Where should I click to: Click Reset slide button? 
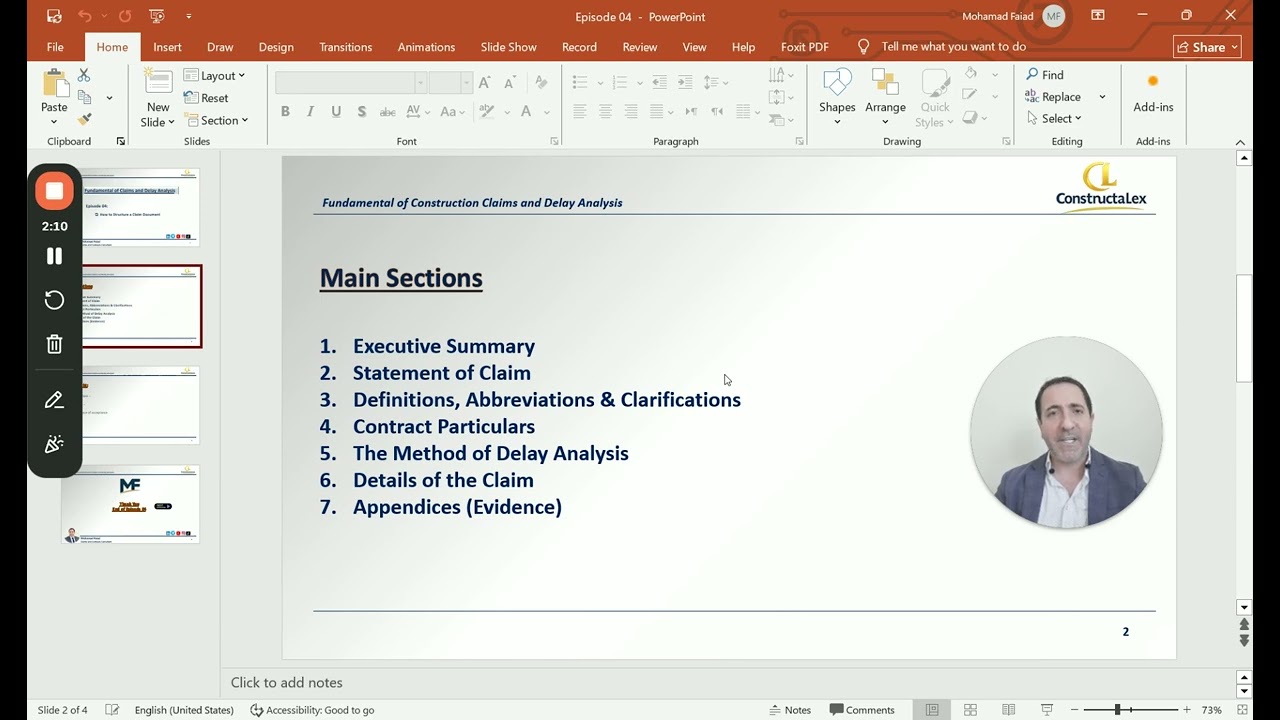coord(206,98)
